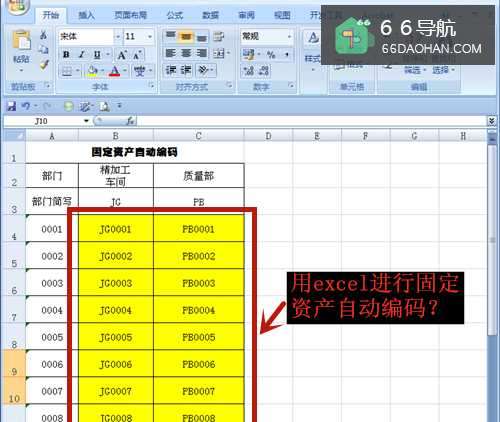Switch to the 插入 ribbon tab
Screen dimensions: 500x422
click(87, 15)
